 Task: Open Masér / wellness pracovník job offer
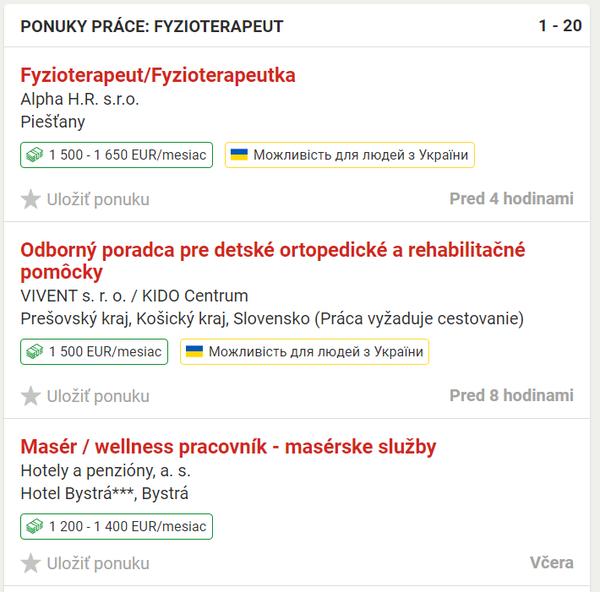[x=228, y=447]
